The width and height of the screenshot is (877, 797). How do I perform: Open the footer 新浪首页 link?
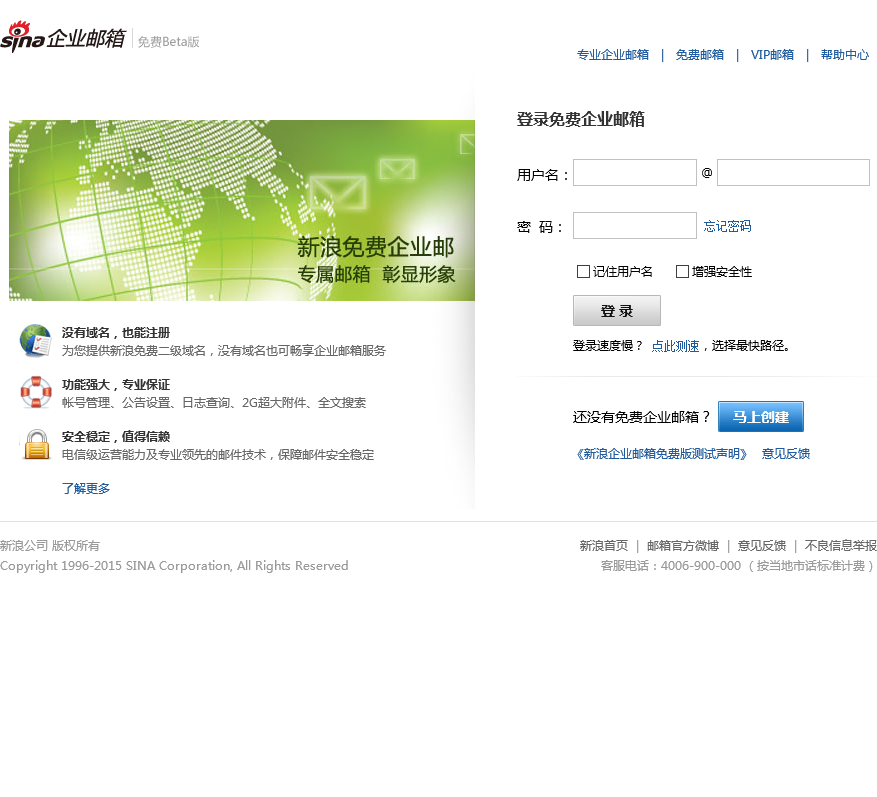pos(603,546)
